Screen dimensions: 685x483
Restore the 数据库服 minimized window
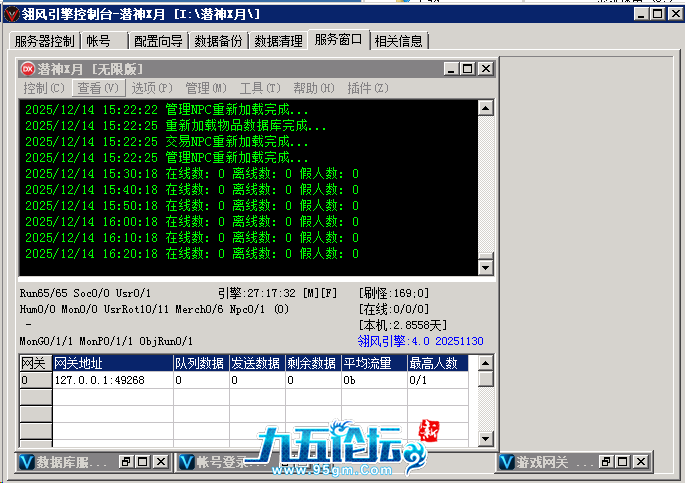(126, 462)
